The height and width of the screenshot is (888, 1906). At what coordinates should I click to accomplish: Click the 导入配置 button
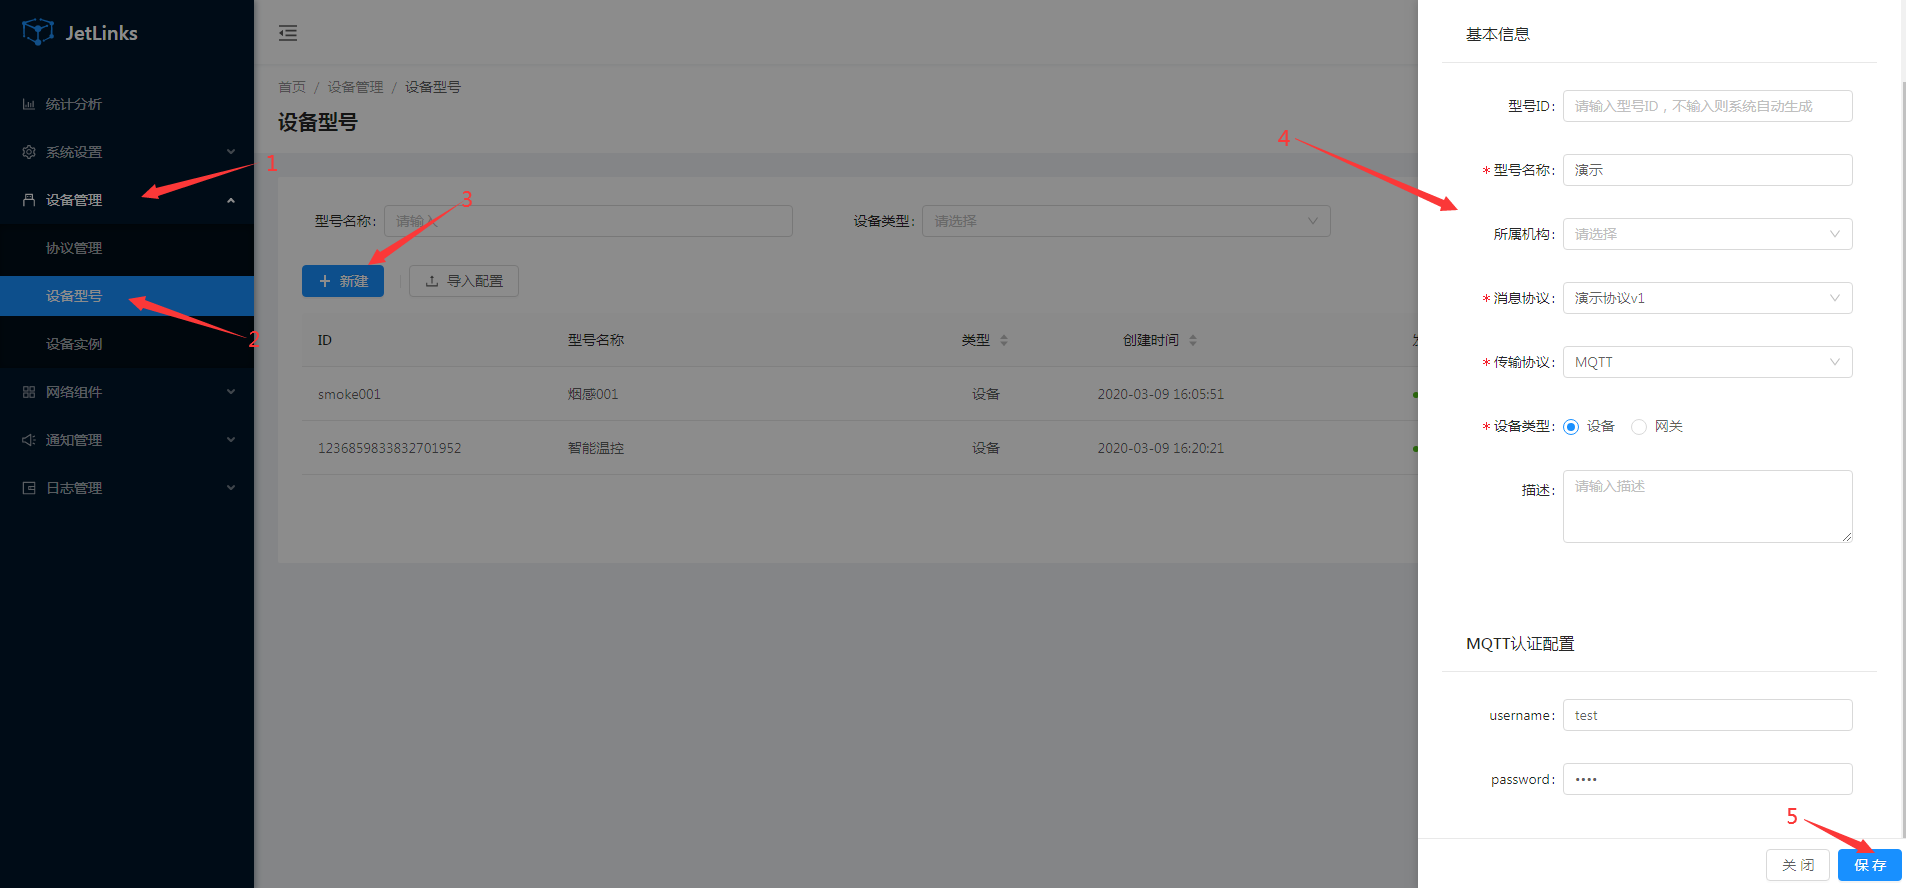click(x=464, y=281)
